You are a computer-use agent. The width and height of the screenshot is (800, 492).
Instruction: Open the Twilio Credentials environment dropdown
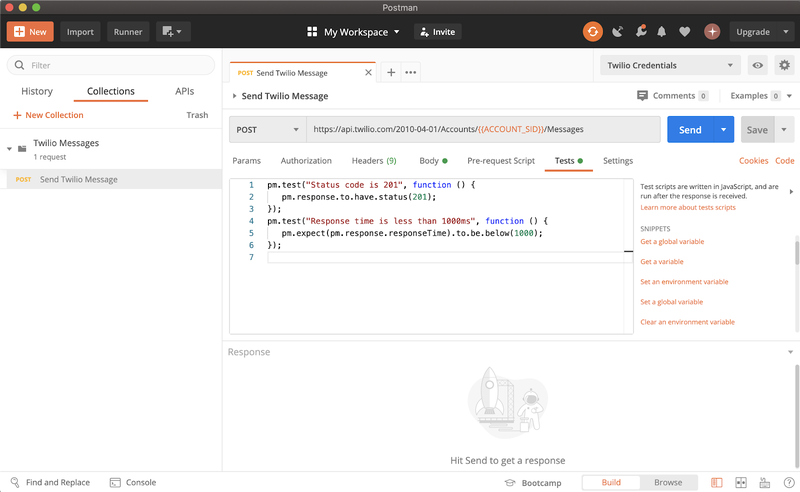click(x=669, y=66)
